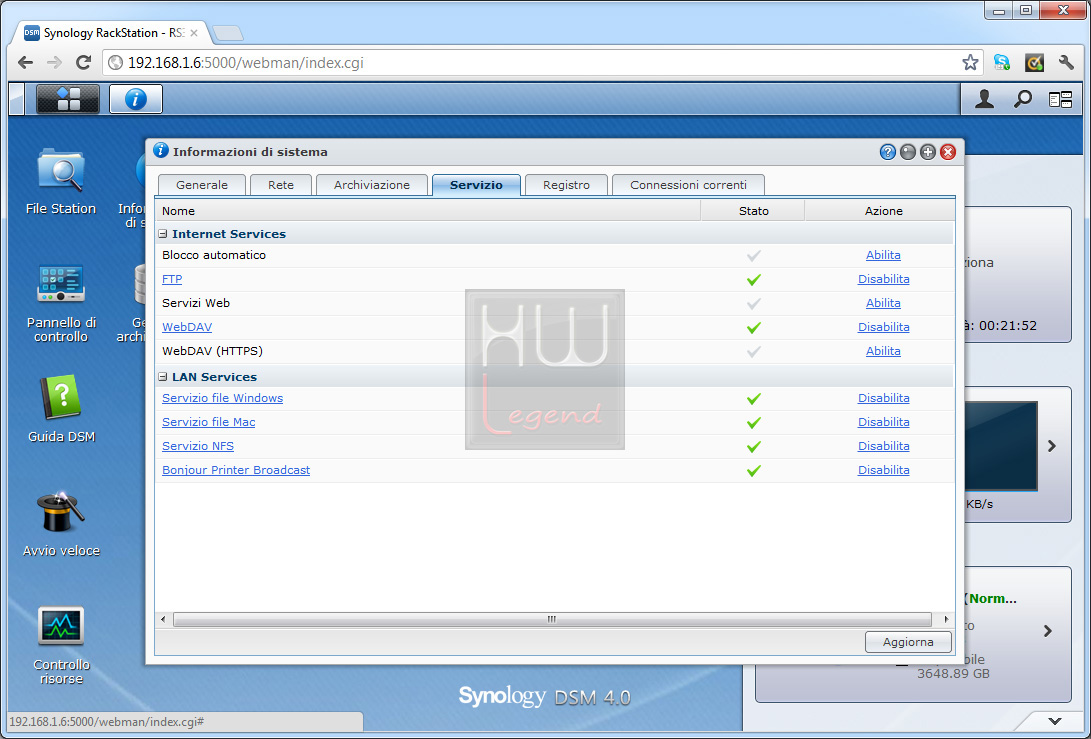Click the system info taskbar button
This screenshot has height=739, width=1091.
click(x=136, y=99)
